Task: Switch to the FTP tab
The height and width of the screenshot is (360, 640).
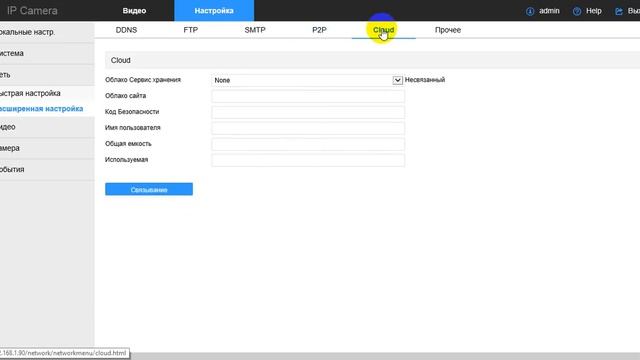Action: [x=191, y=30]
